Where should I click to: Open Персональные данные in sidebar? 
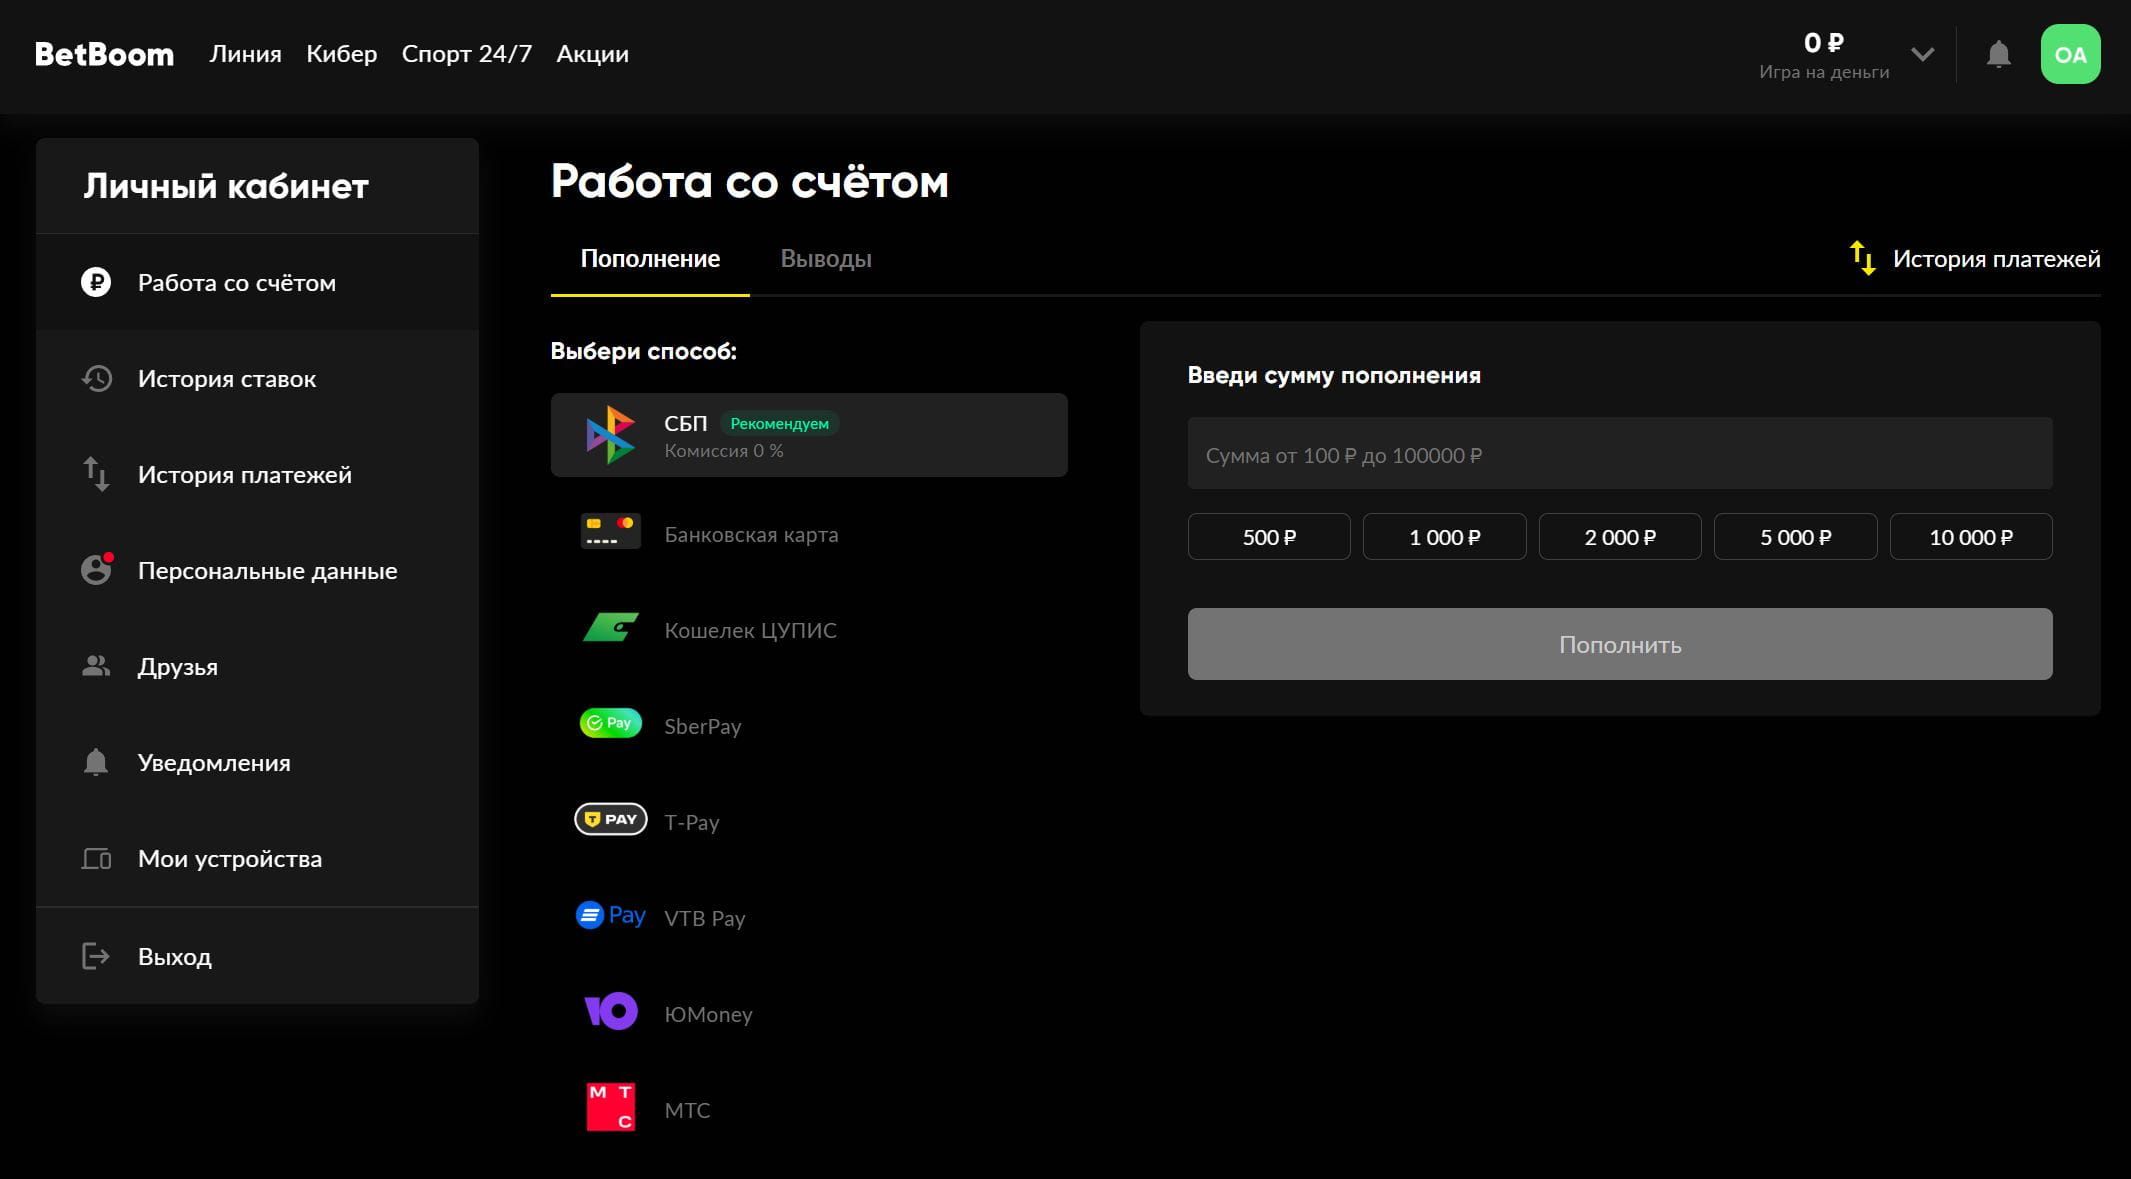pos(257,571)
